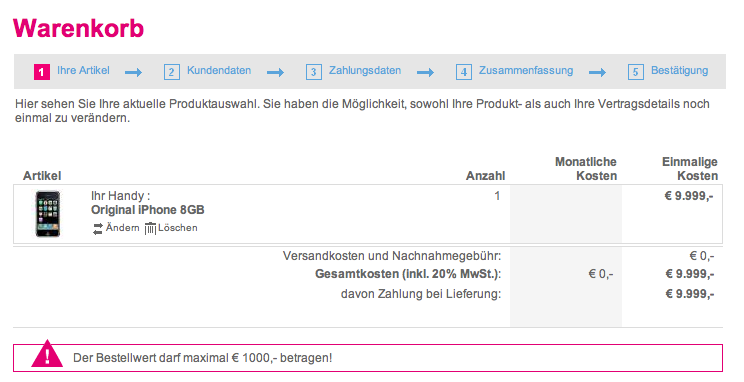Click the step 5 number box

pos(636,72)
